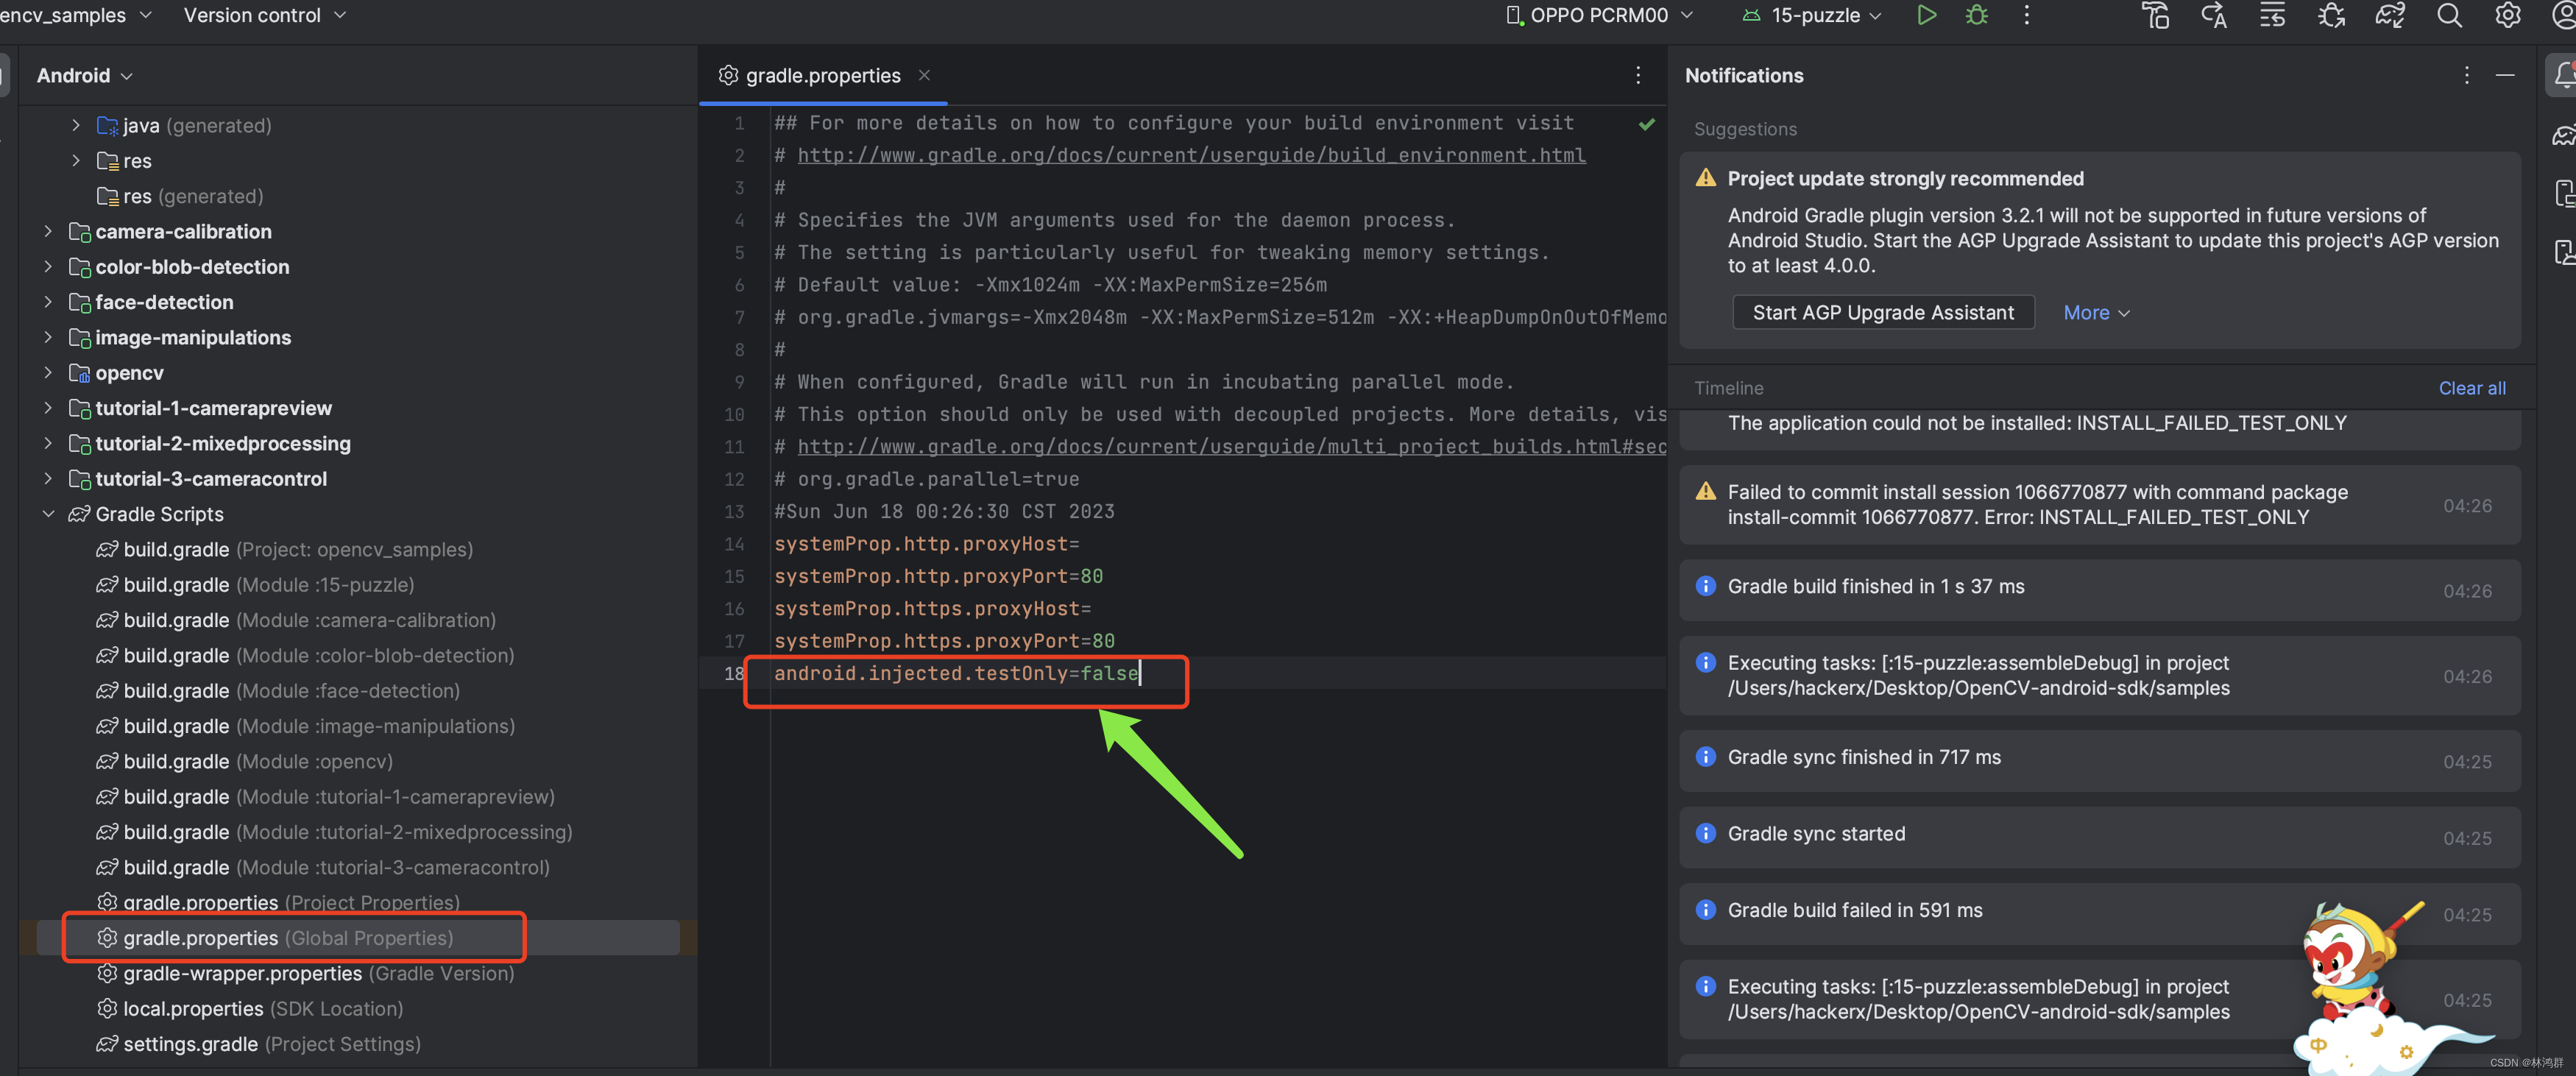This screenshot has height=1076, width=2576.
Task: Click Attach Debugger to Android Process icon
Action: tap(2331, 15)
